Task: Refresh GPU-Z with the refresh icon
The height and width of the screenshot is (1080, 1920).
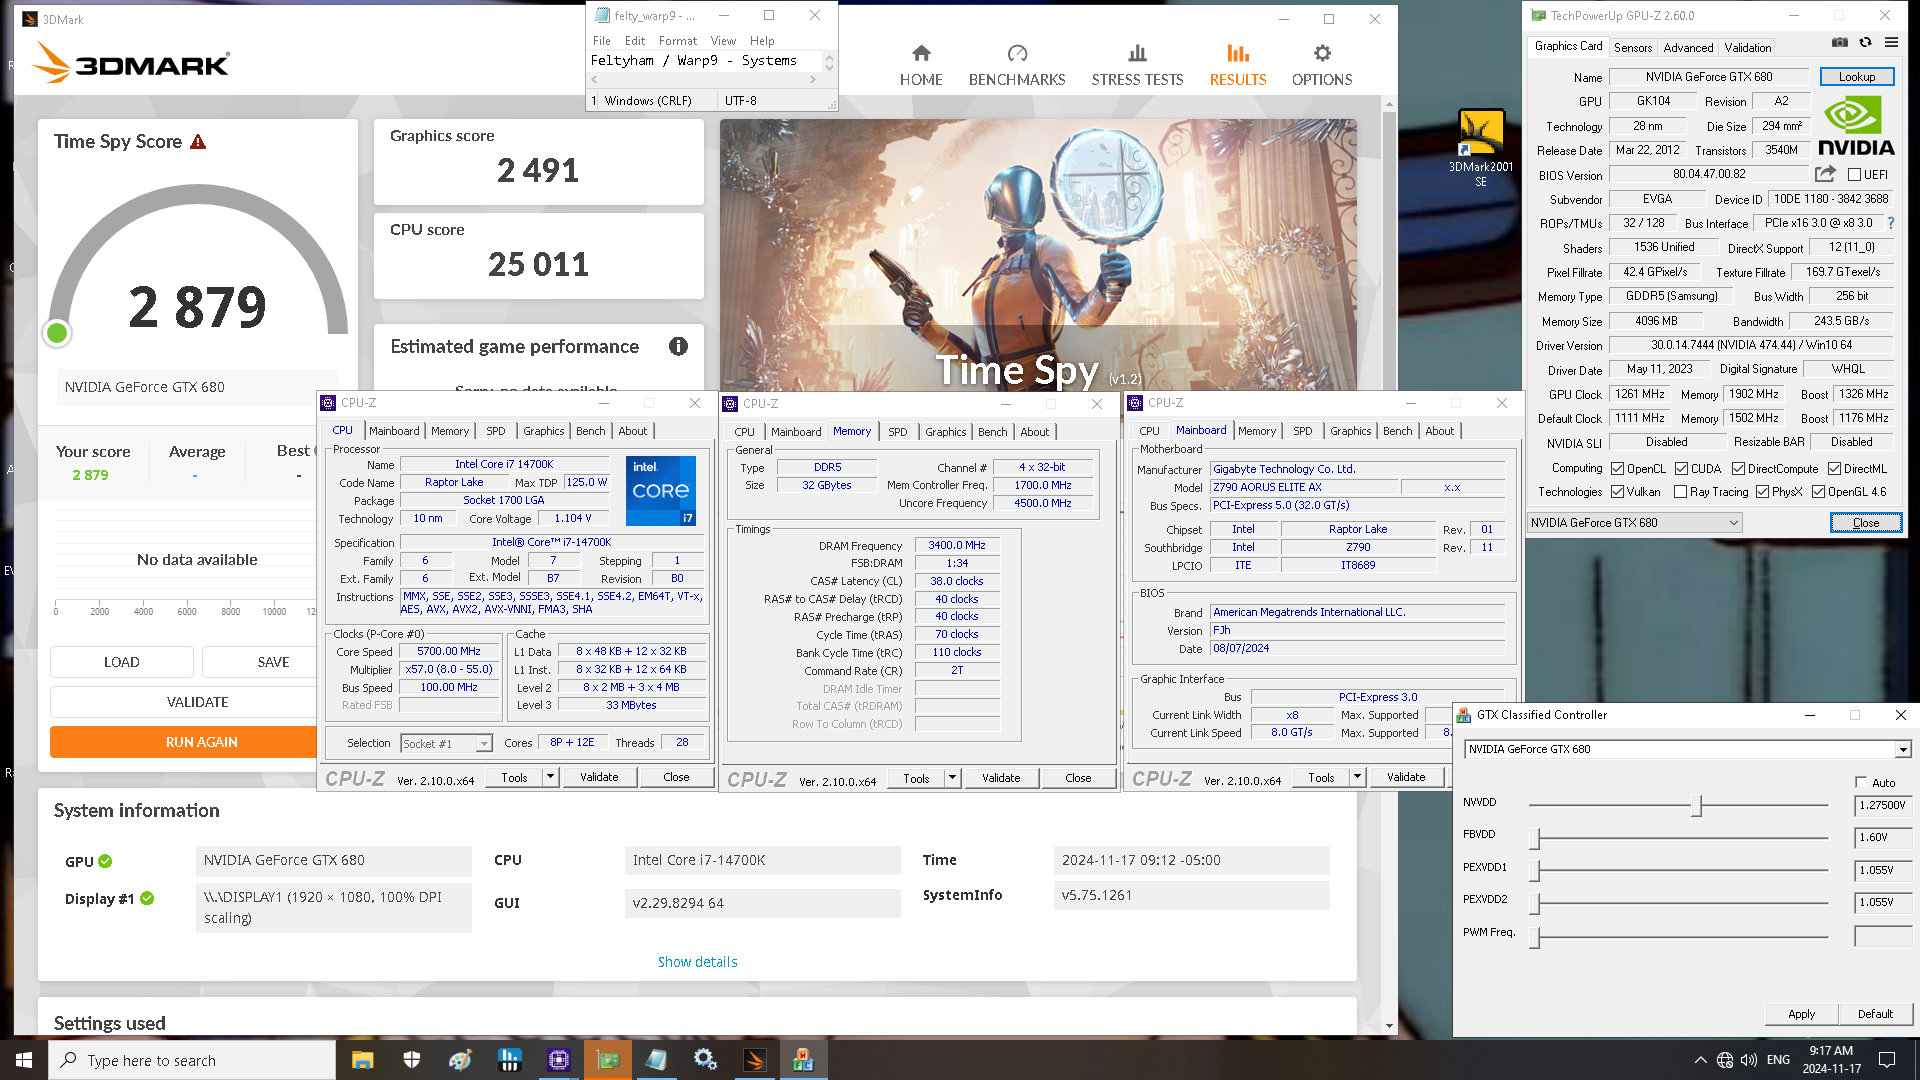Action: coord(1865,42)
